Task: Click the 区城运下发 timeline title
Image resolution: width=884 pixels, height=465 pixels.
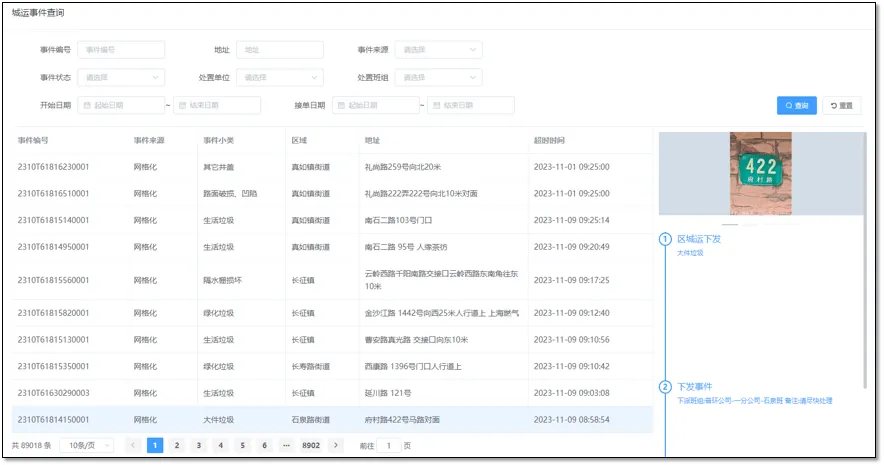Action: pyautogui.click(x=699, y=239)
